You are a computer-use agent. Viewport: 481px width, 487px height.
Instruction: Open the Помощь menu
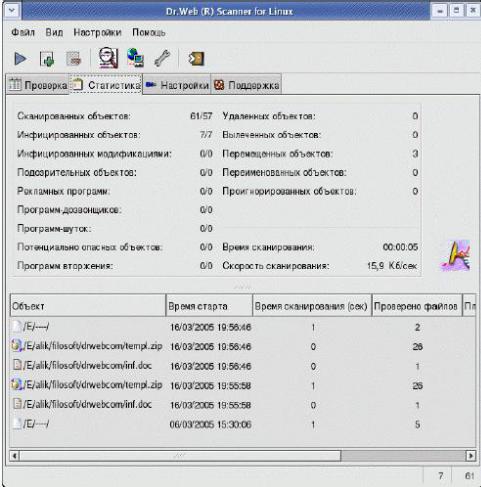[149, 32]
